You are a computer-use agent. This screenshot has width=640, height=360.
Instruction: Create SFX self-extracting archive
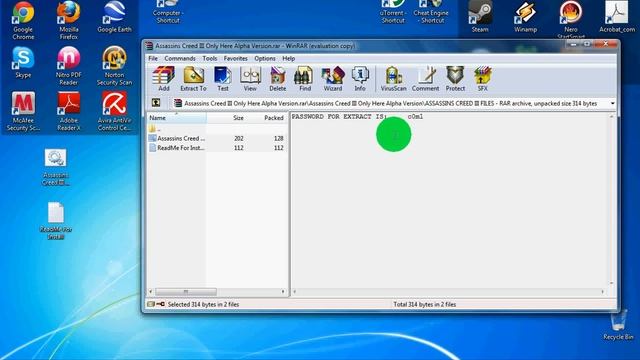tap(482, 79)
